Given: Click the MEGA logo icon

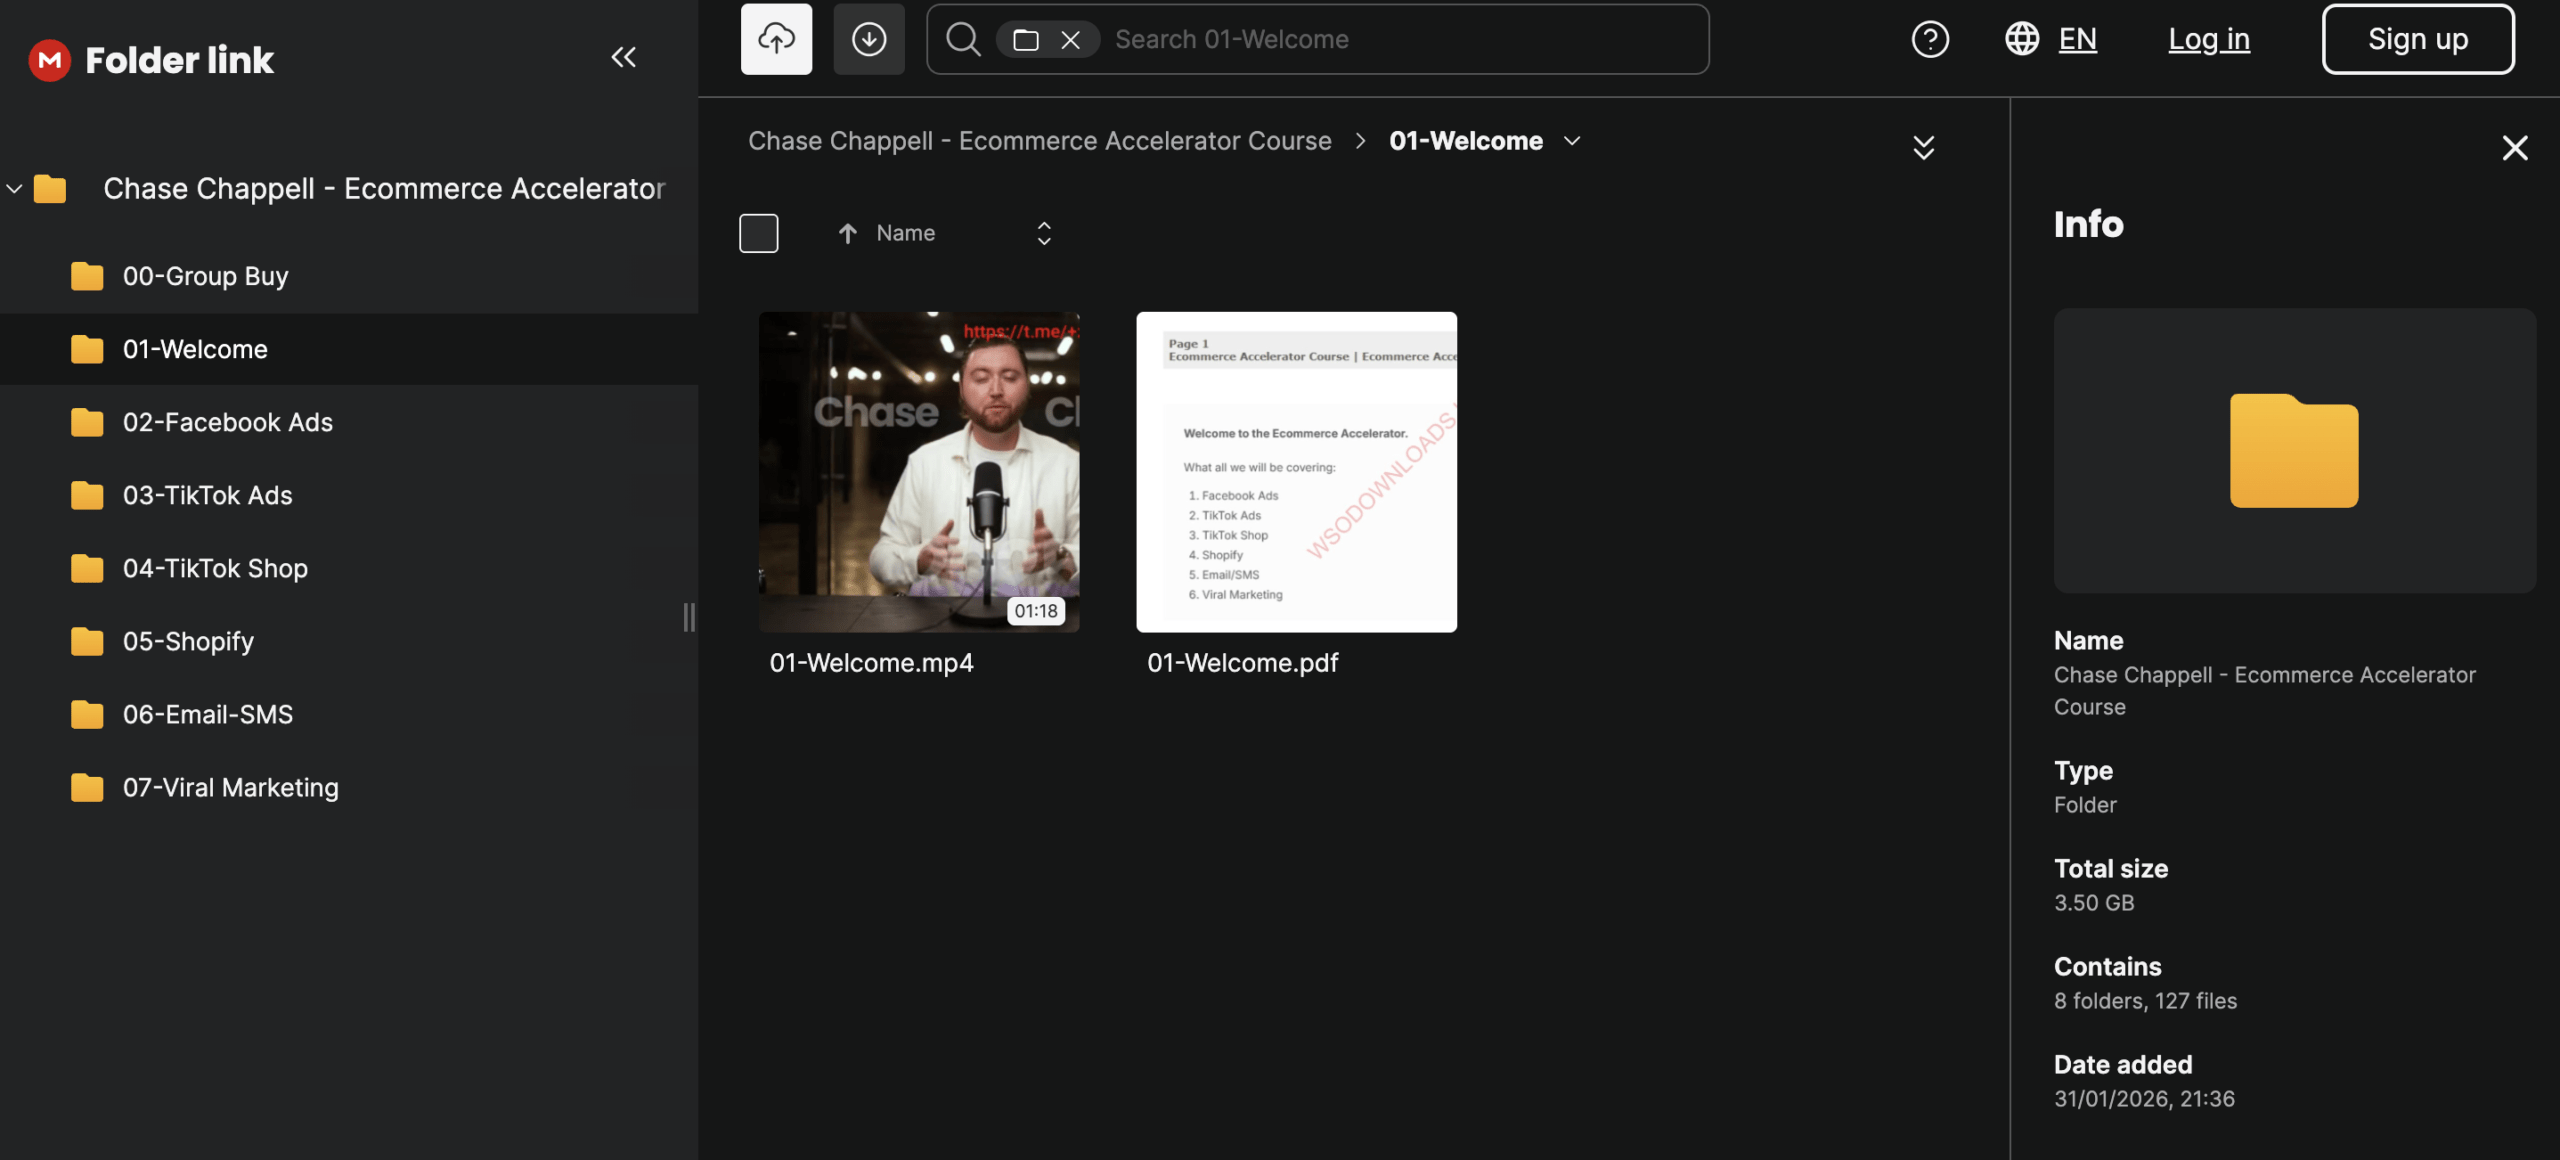Looking at the screenshot, I should [49, 60].
